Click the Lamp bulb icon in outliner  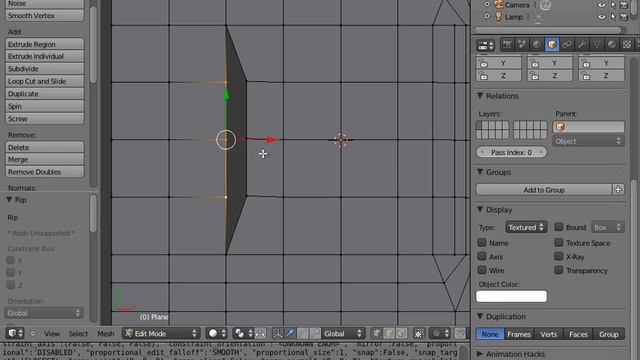coord(498,17)
